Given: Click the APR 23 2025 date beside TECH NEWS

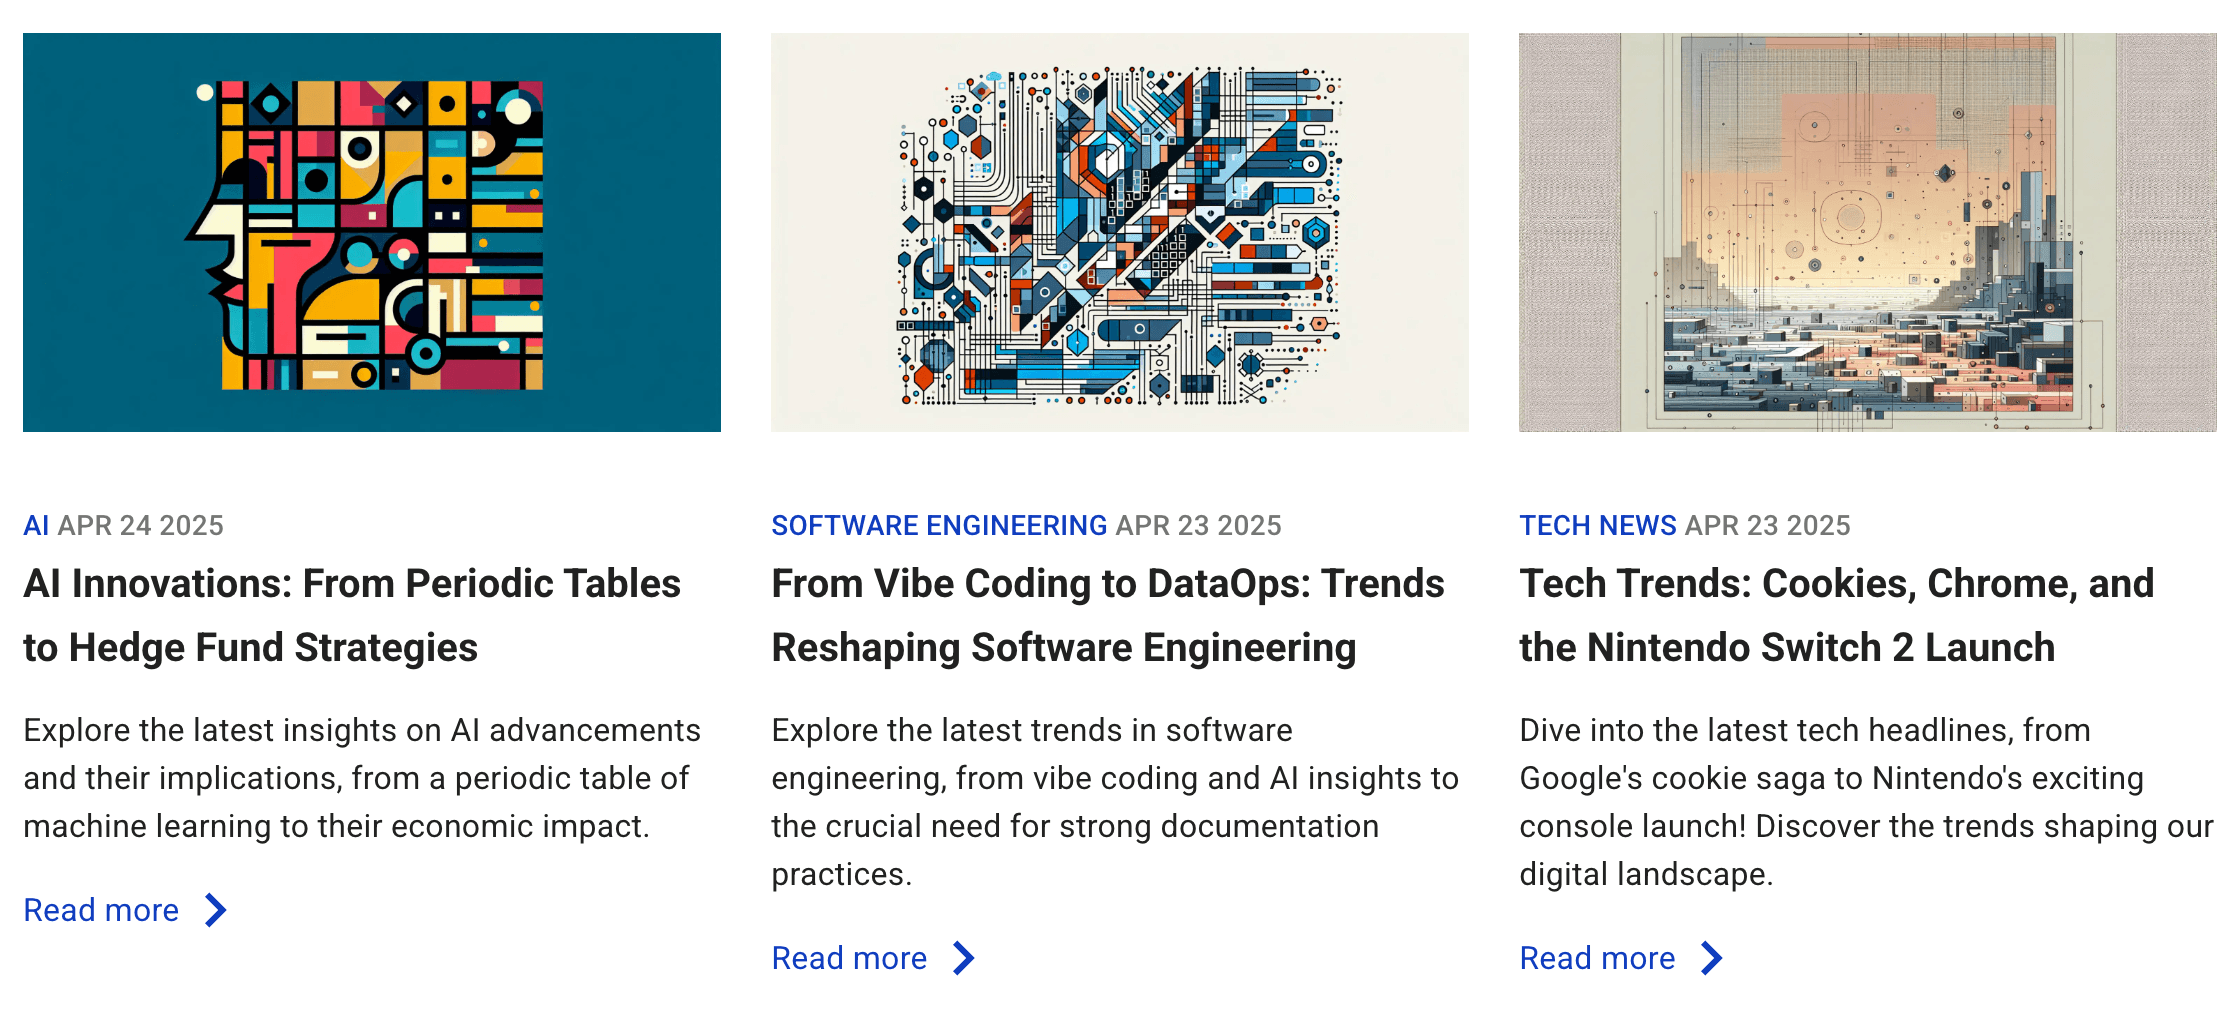Looking at the screenshot, I should pyautogui.click(x=1768, y=525).
